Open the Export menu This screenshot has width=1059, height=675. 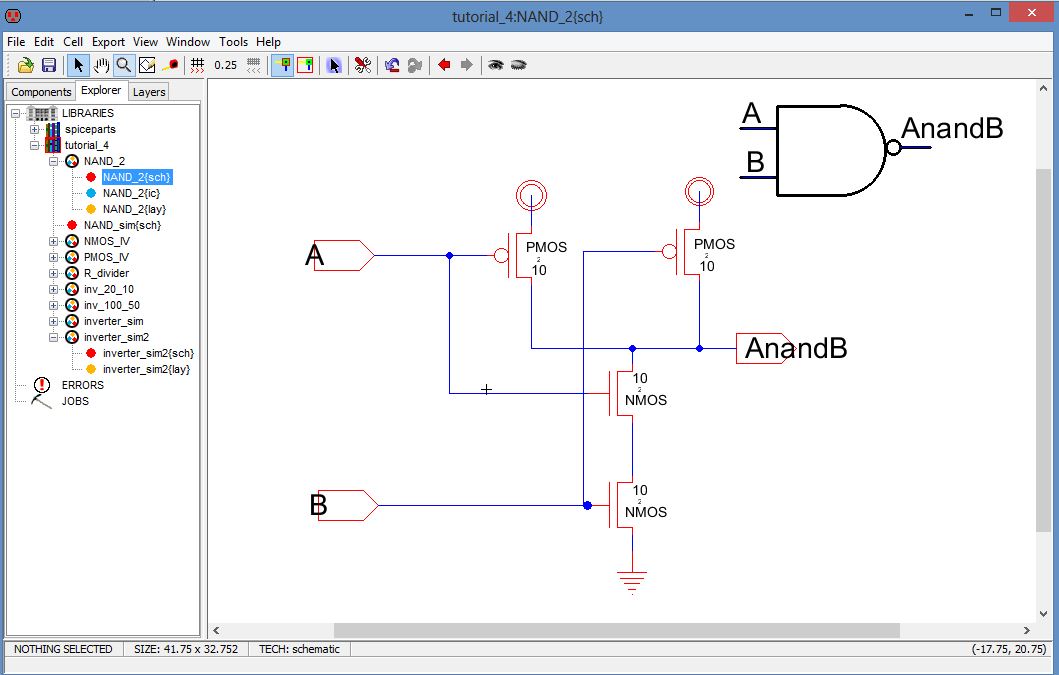(x=108, y=42)
